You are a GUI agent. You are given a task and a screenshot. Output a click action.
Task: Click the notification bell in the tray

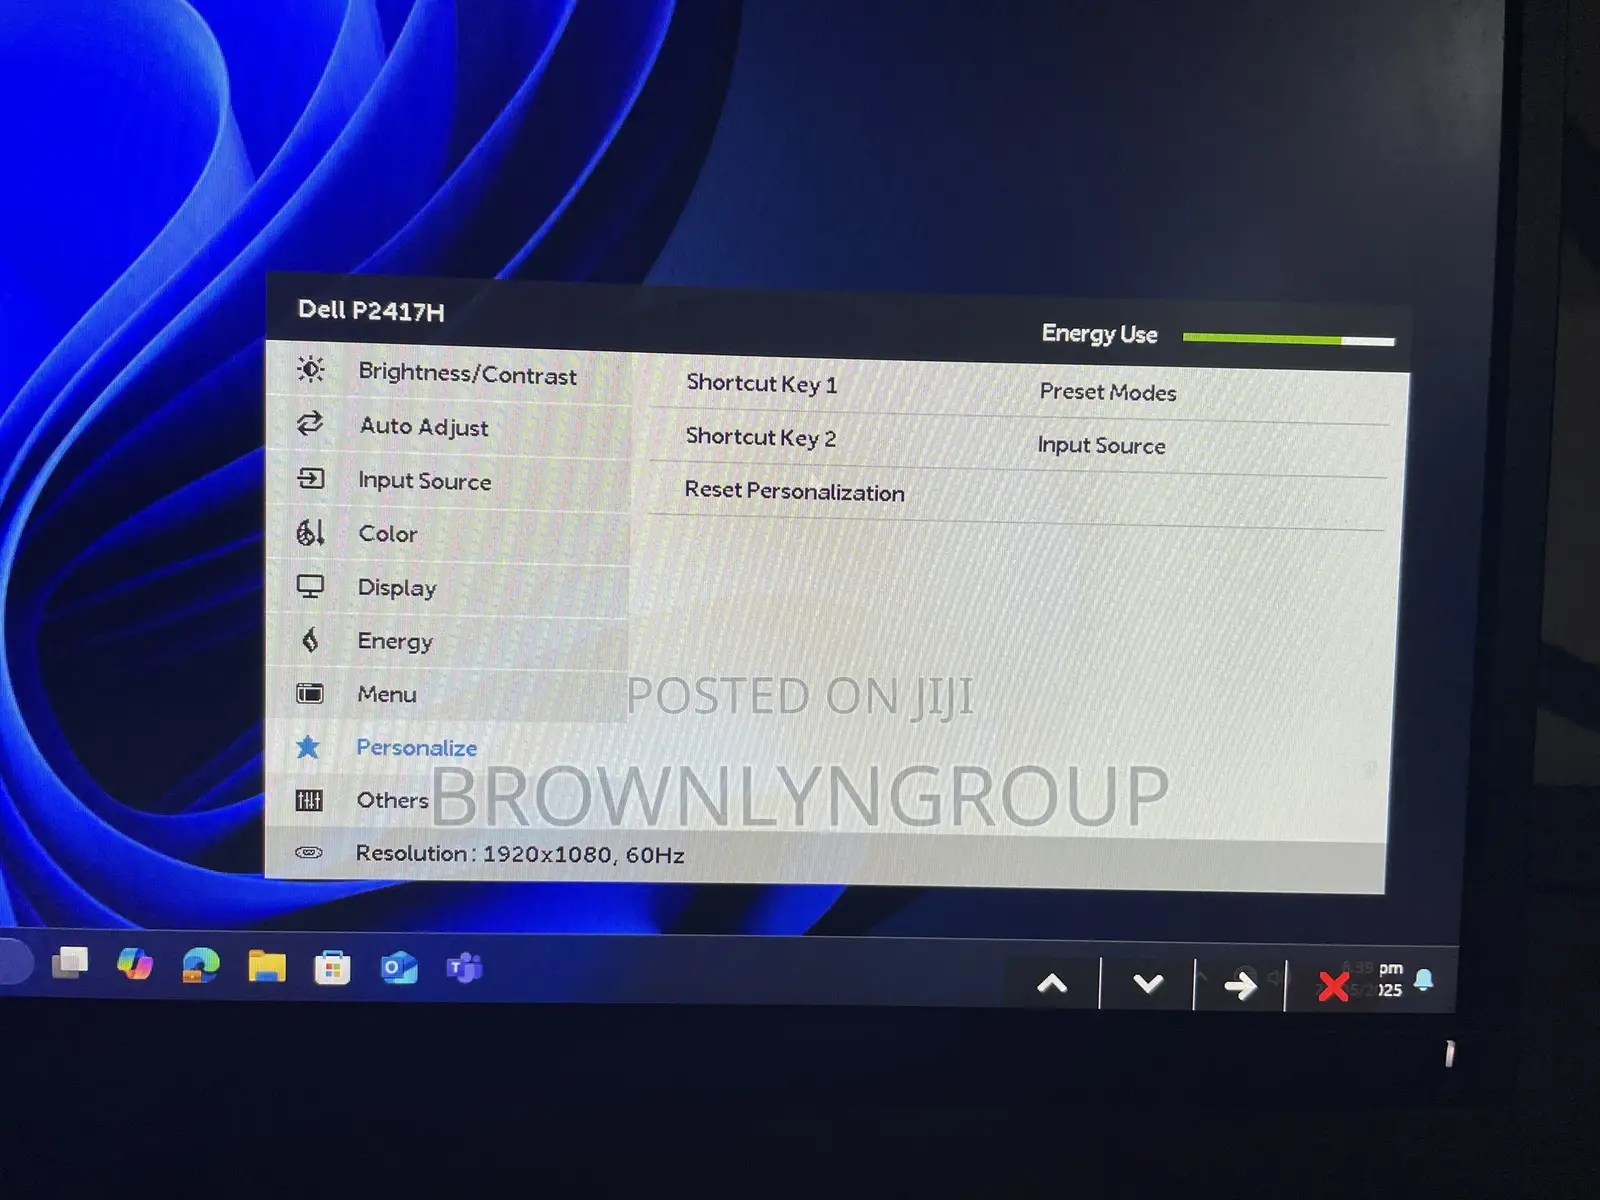pos(1424,980)
